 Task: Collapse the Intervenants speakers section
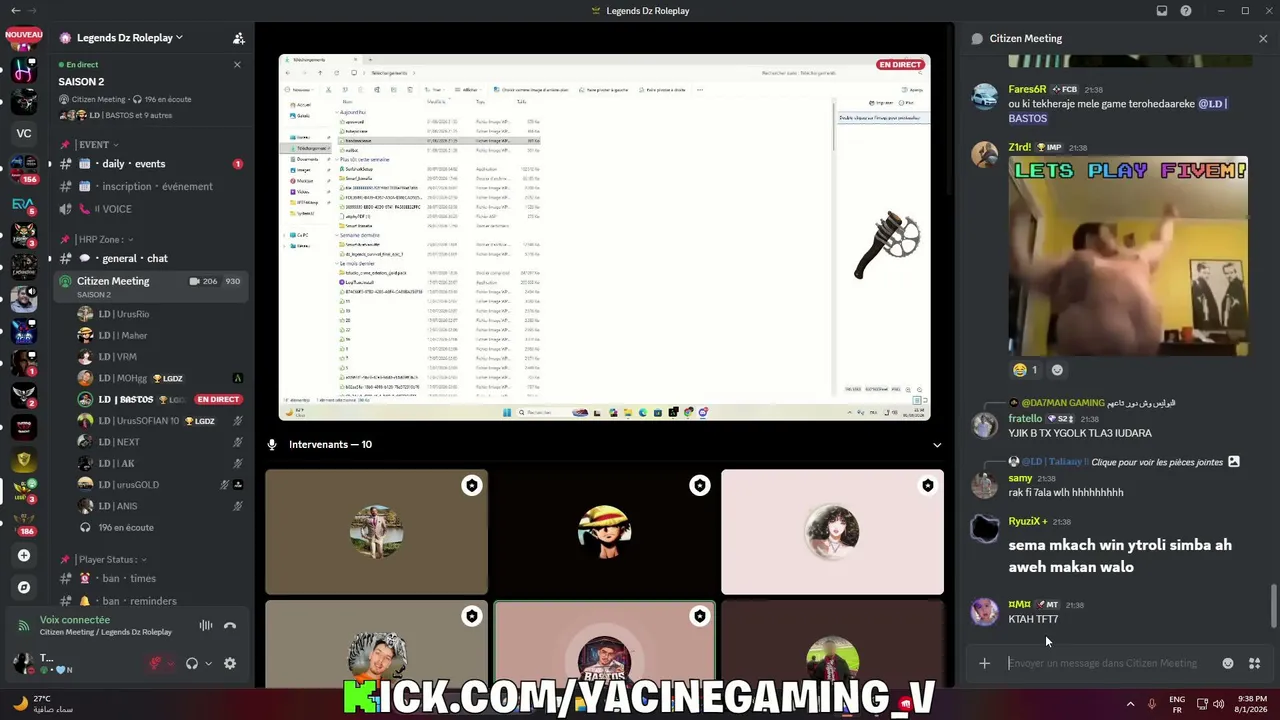(x=937, y=445)
